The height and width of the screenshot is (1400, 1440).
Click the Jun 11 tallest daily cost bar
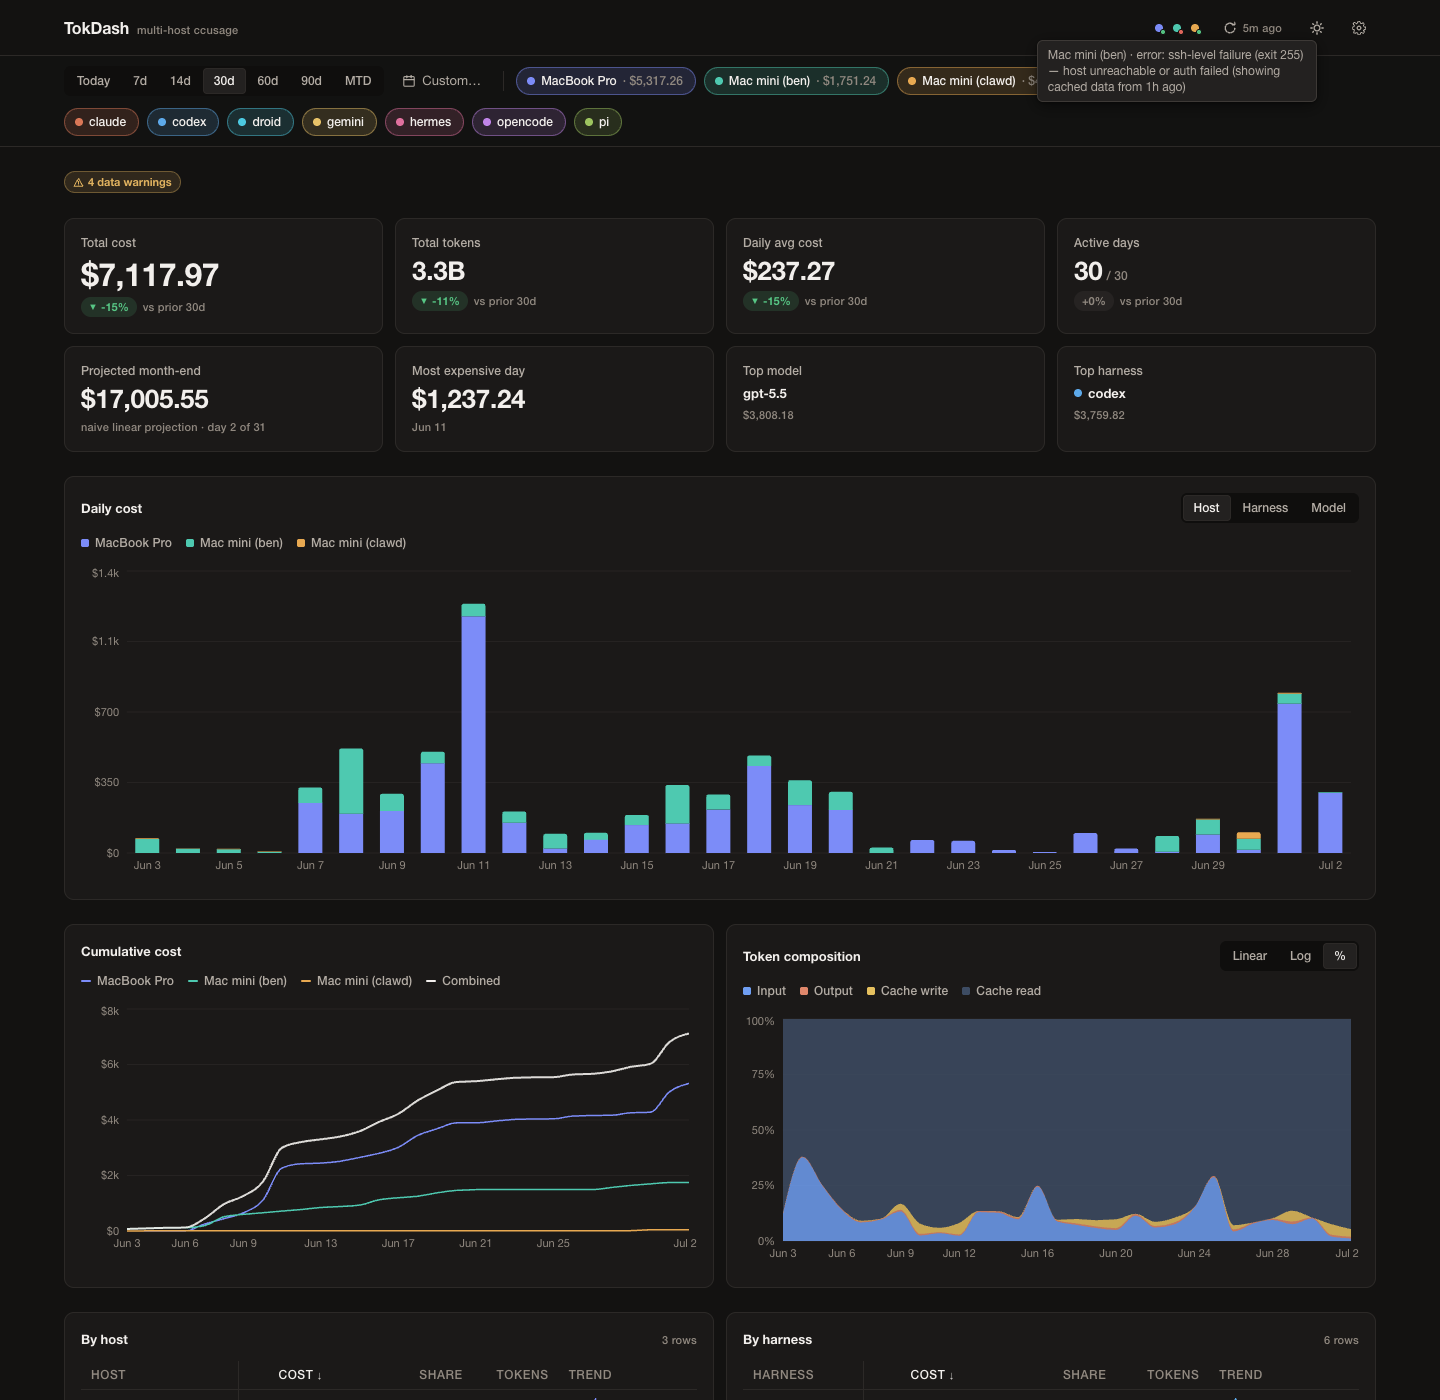pyautogui.click(x=473, y=728)
